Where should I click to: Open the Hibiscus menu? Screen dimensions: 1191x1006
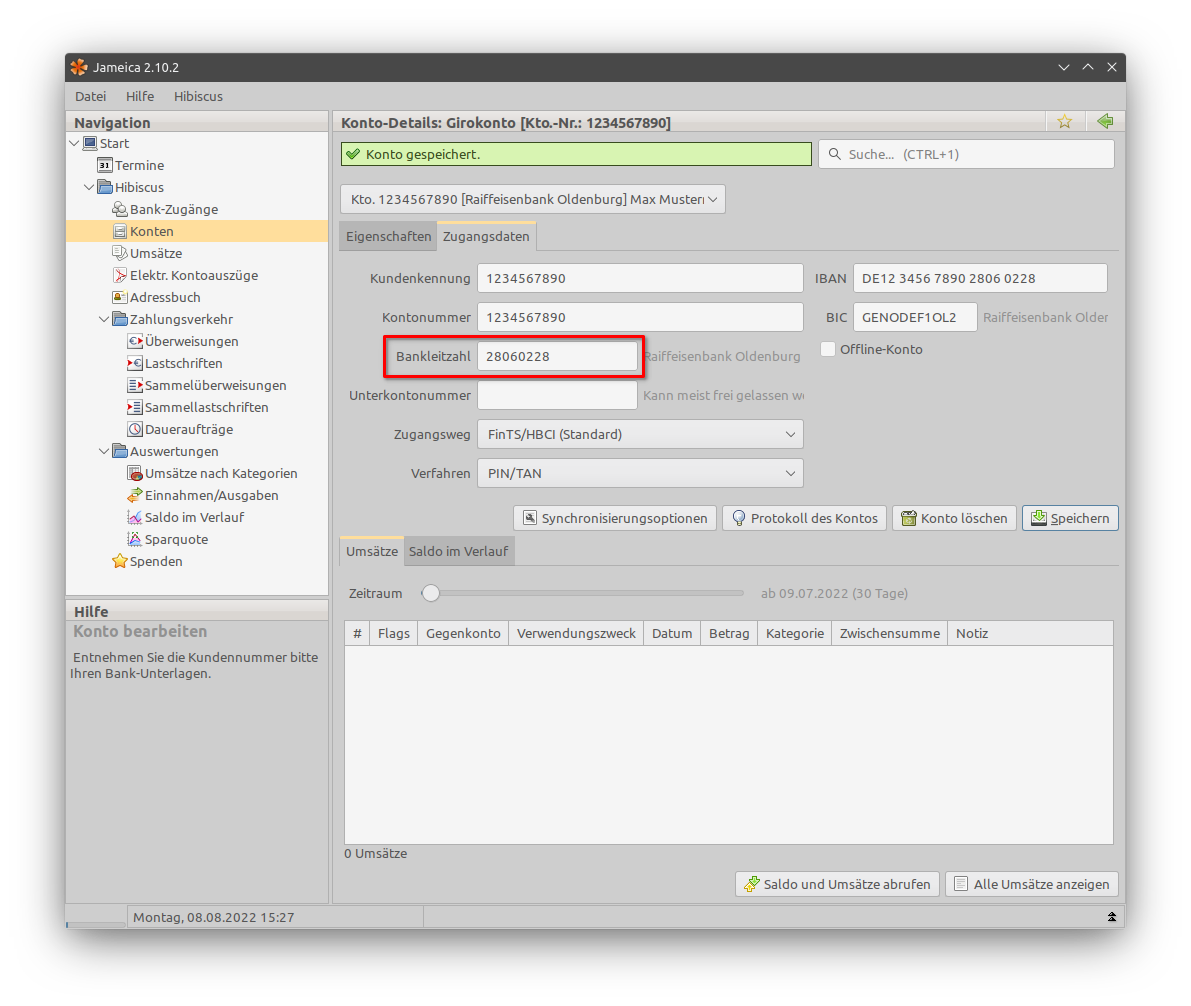pos(198,96)
